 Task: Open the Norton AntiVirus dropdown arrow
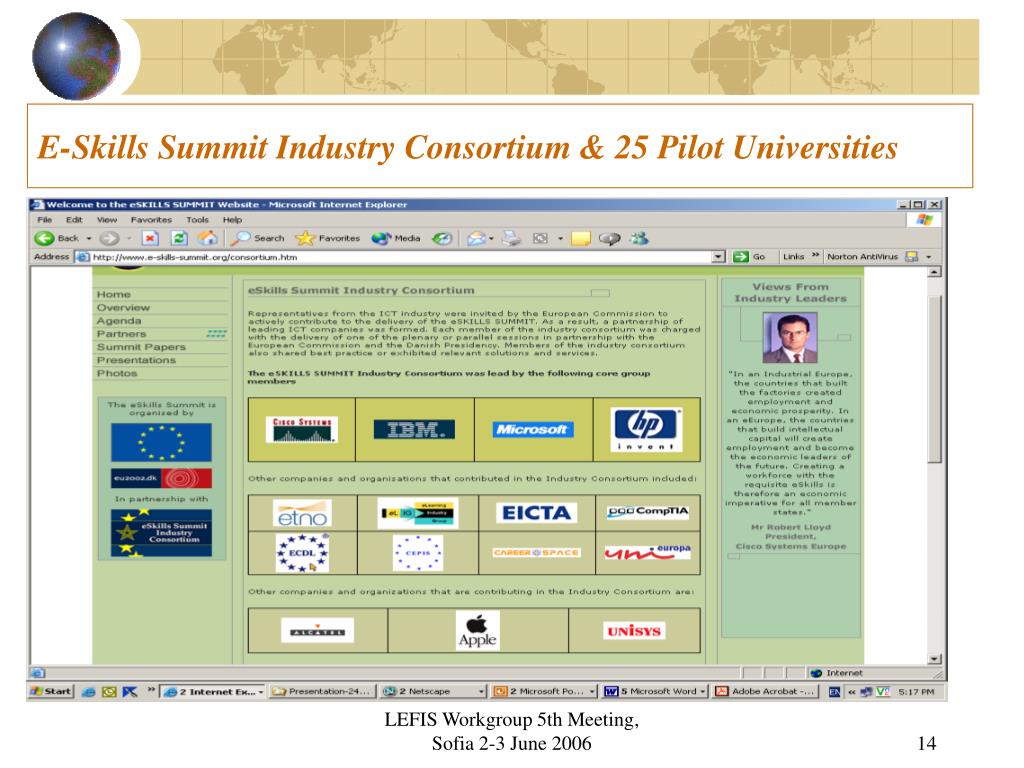928,257
